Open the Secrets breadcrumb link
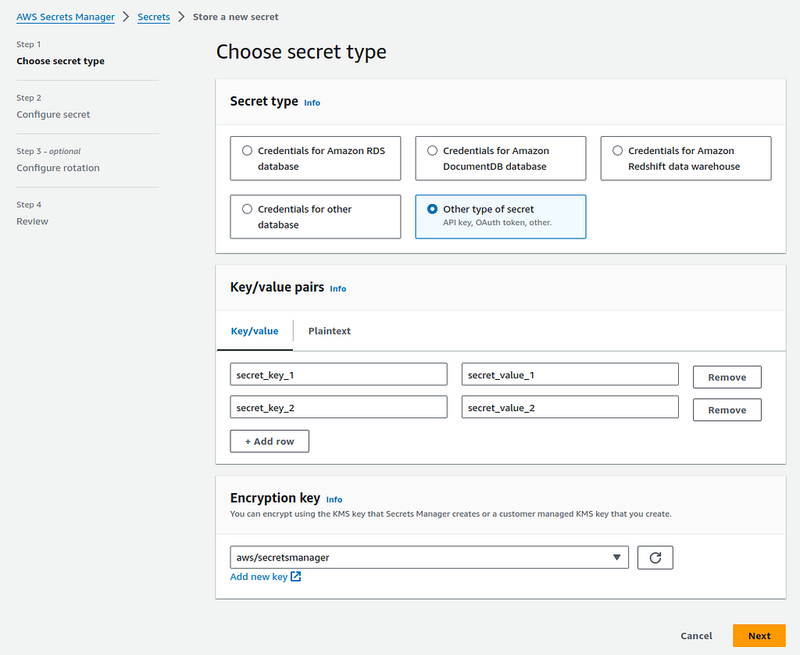 pos(154,17)
